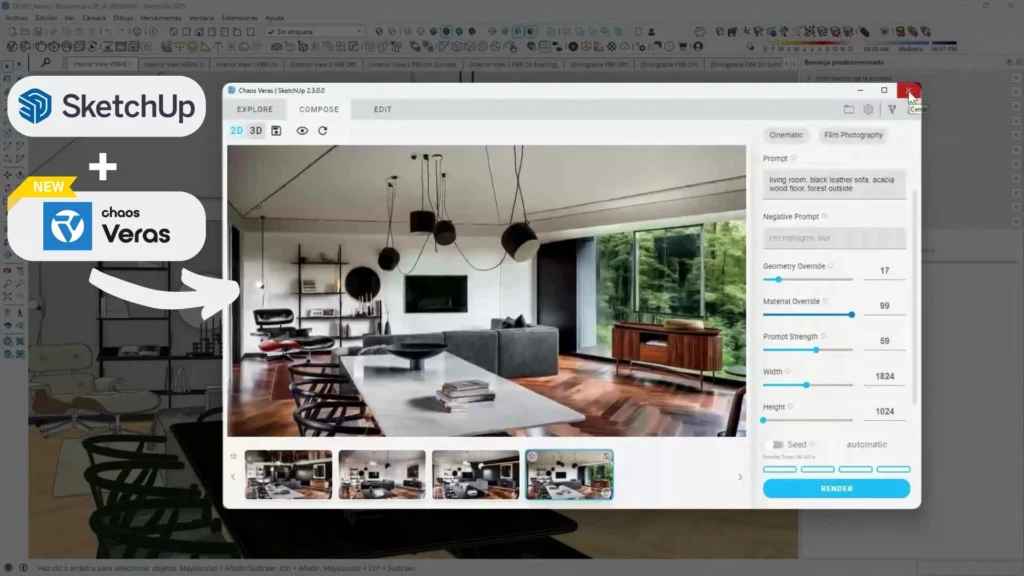
Task: Open the EXPLORE tab in Veras
Action: coord(255,110)
